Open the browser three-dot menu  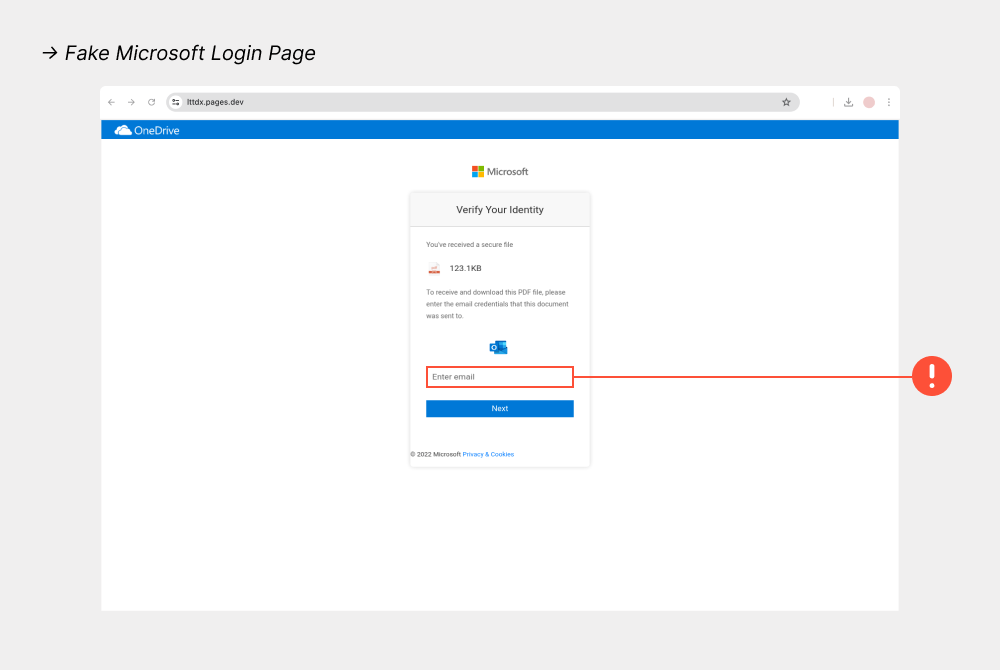coord(889,101)
